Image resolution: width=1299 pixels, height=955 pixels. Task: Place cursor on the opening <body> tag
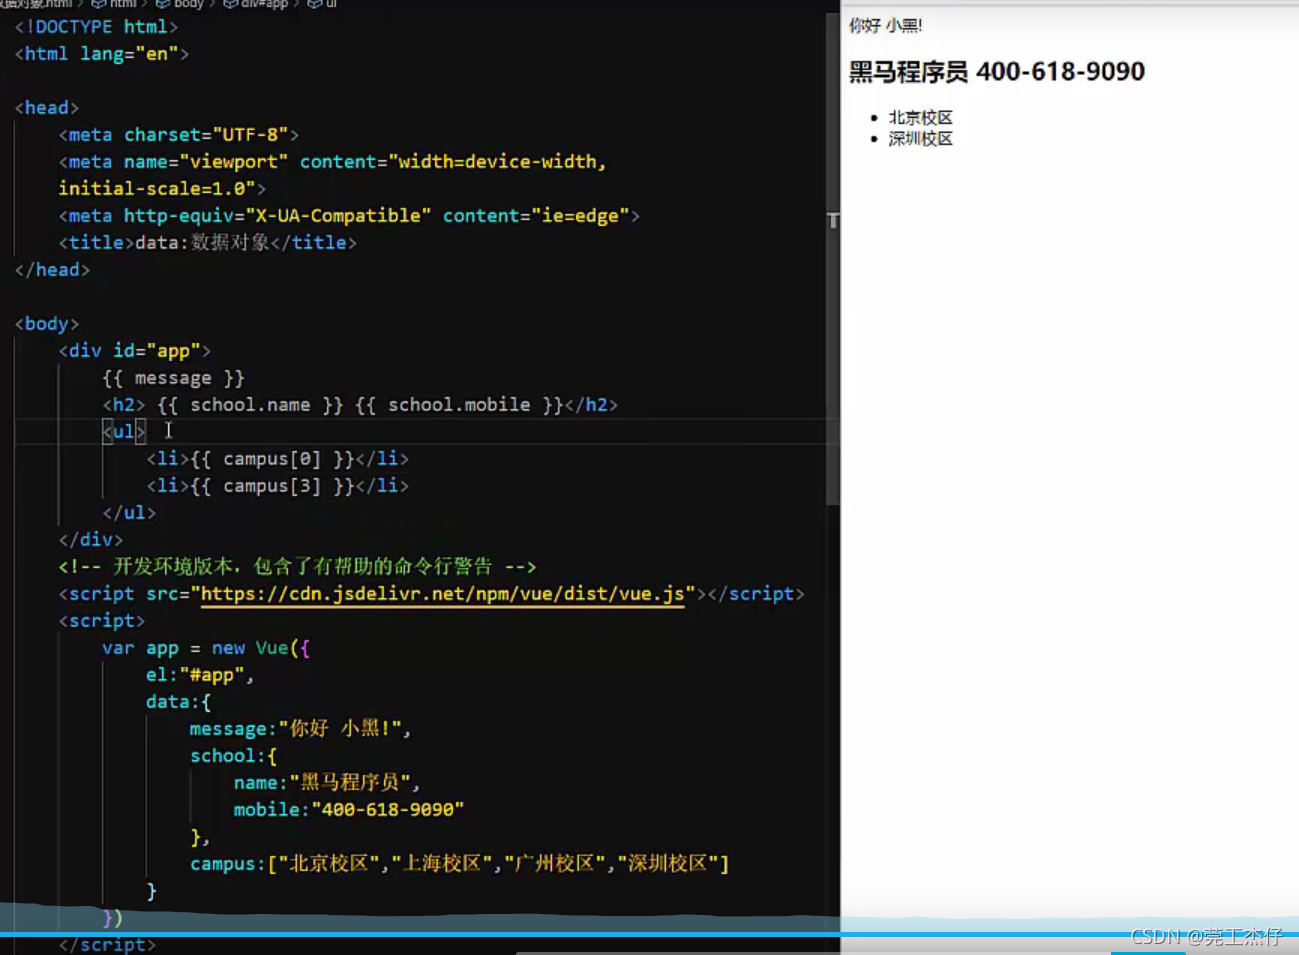tap(47, 324)
